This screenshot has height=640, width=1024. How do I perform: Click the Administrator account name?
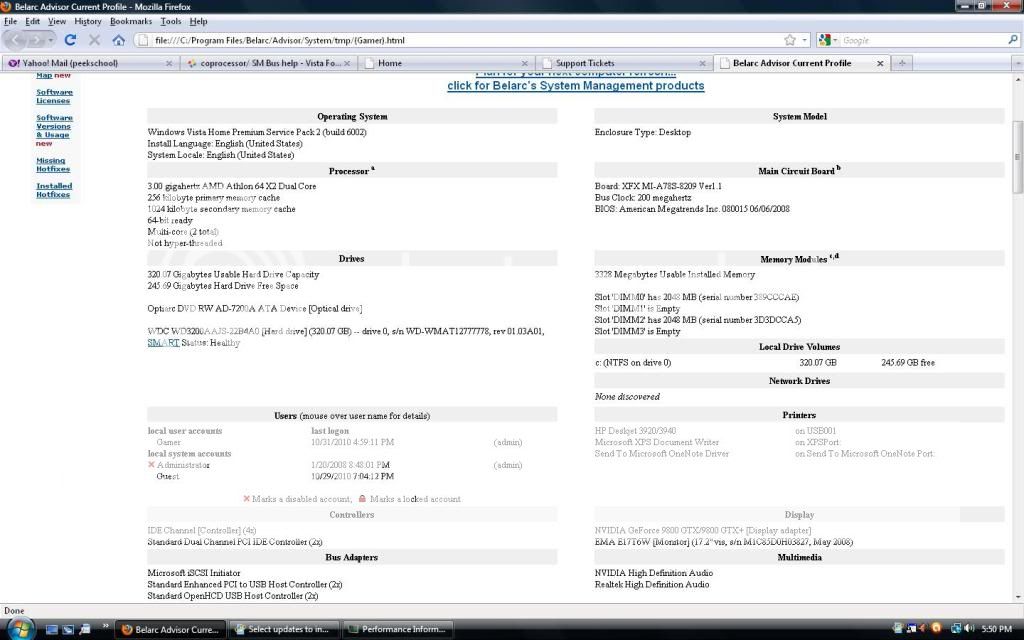(184, 465)
